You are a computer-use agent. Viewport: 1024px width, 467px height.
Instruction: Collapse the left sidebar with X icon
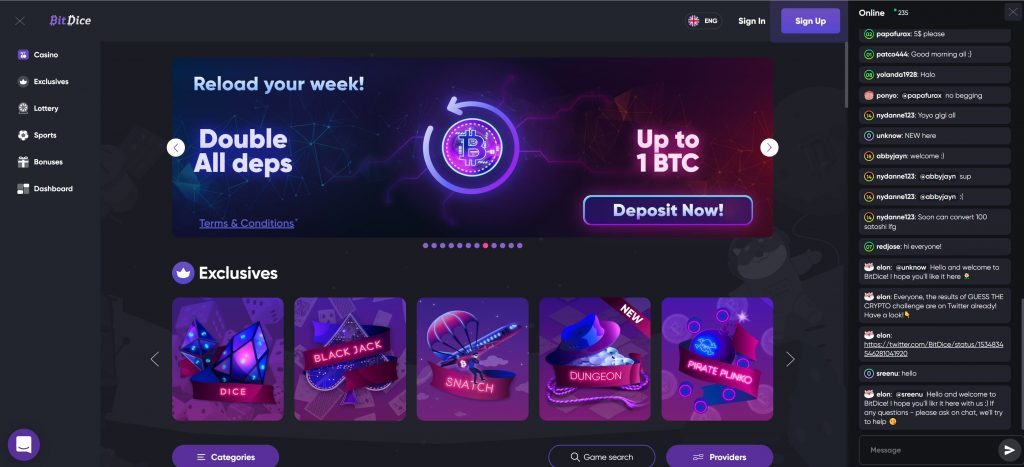pos(20,21)
